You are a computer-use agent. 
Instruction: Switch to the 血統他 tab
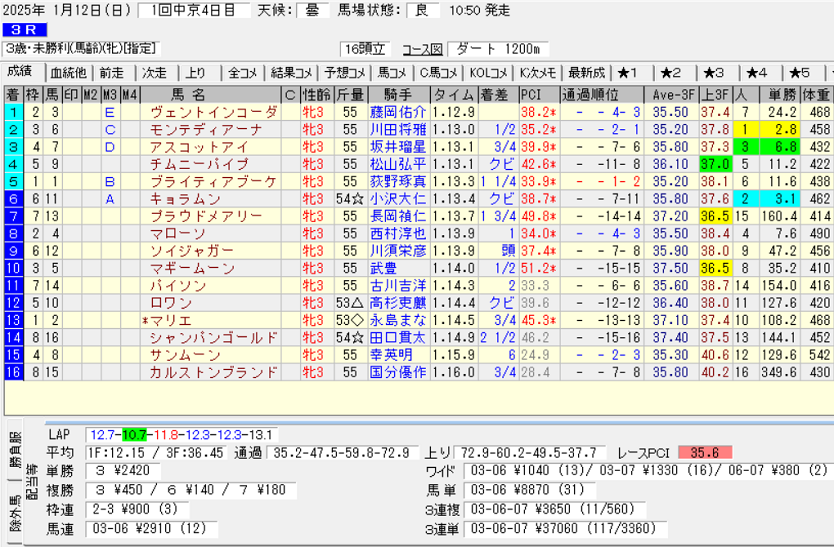pyautogui.click(x=68, y=72)
